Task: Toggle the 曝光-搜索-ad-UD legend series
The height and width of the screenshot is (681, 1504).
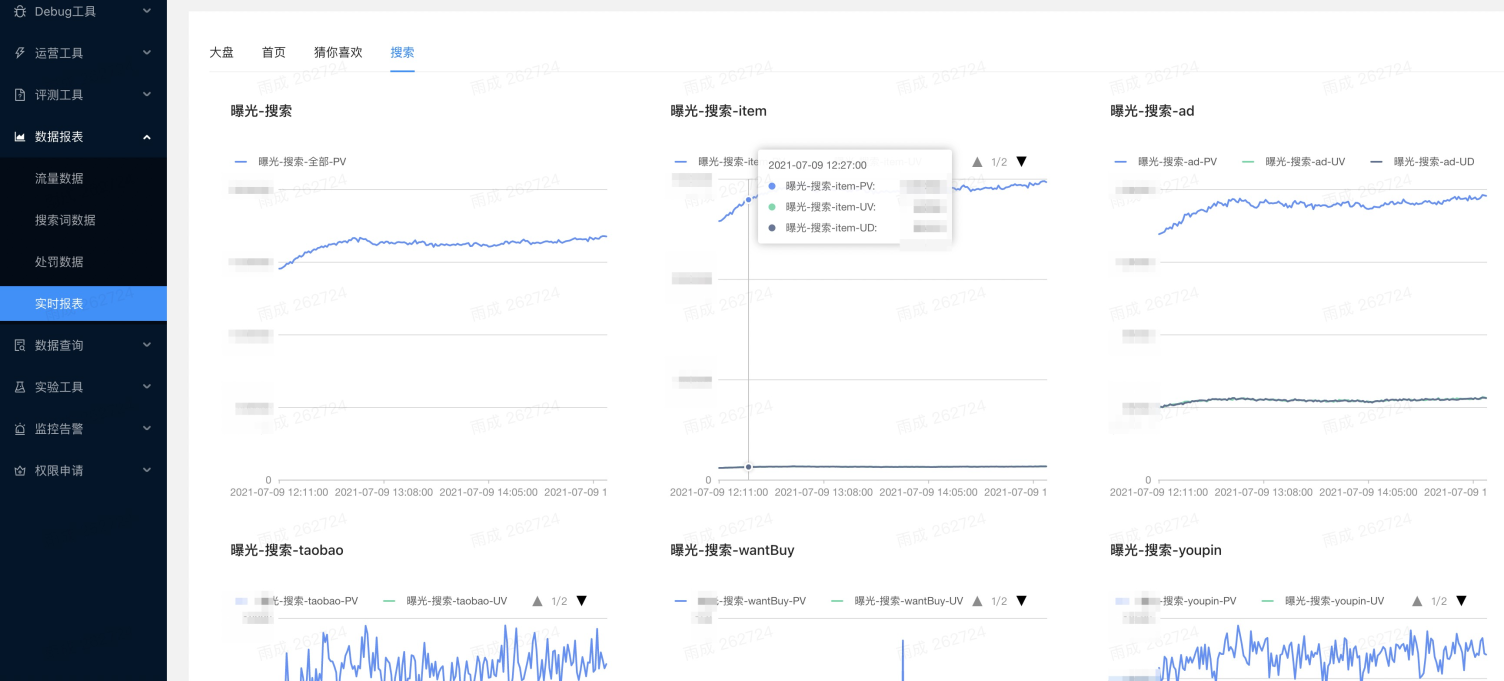Action: click(1421, 161)
